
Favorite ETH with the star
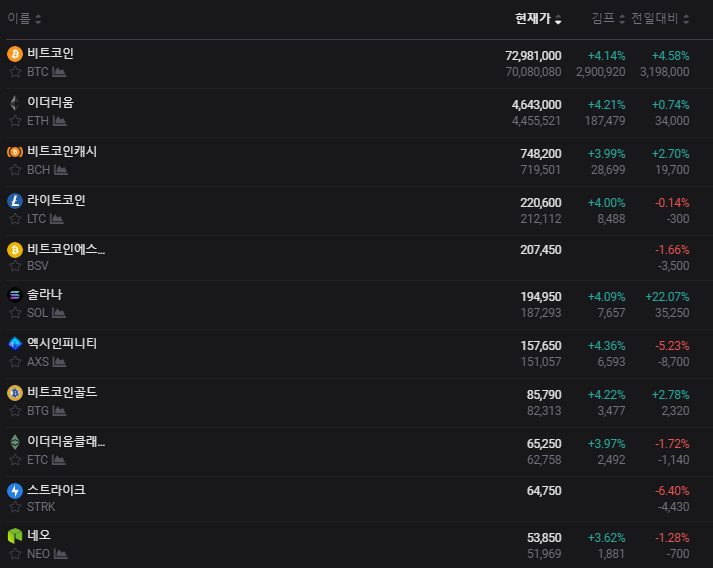point(15,121)
